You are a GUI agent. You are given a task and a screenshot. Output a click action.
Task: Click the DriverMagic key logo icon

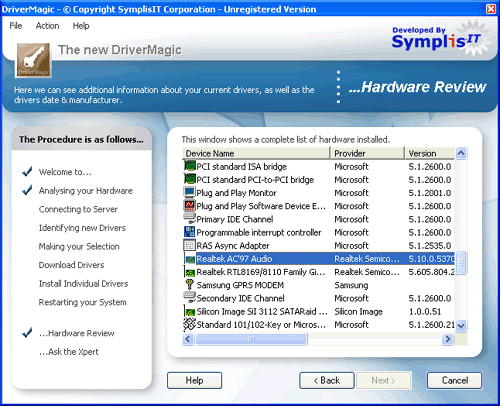[33, 60]
